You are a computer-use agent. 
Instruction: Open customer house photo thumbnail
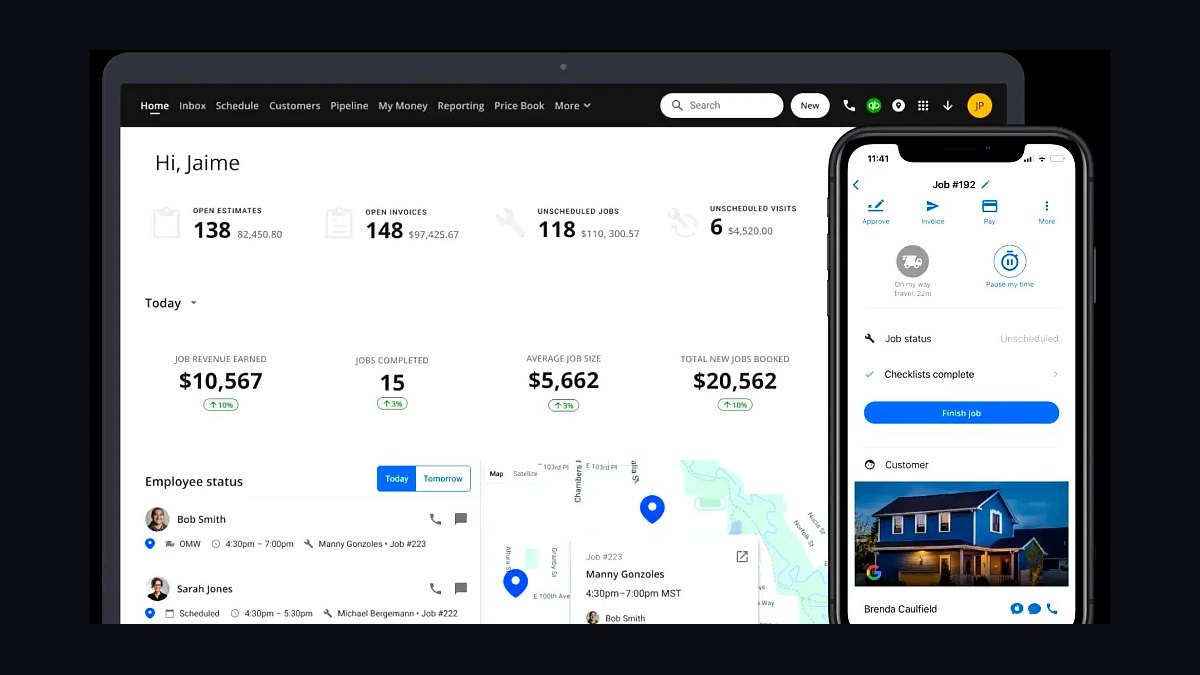point(961,534)
